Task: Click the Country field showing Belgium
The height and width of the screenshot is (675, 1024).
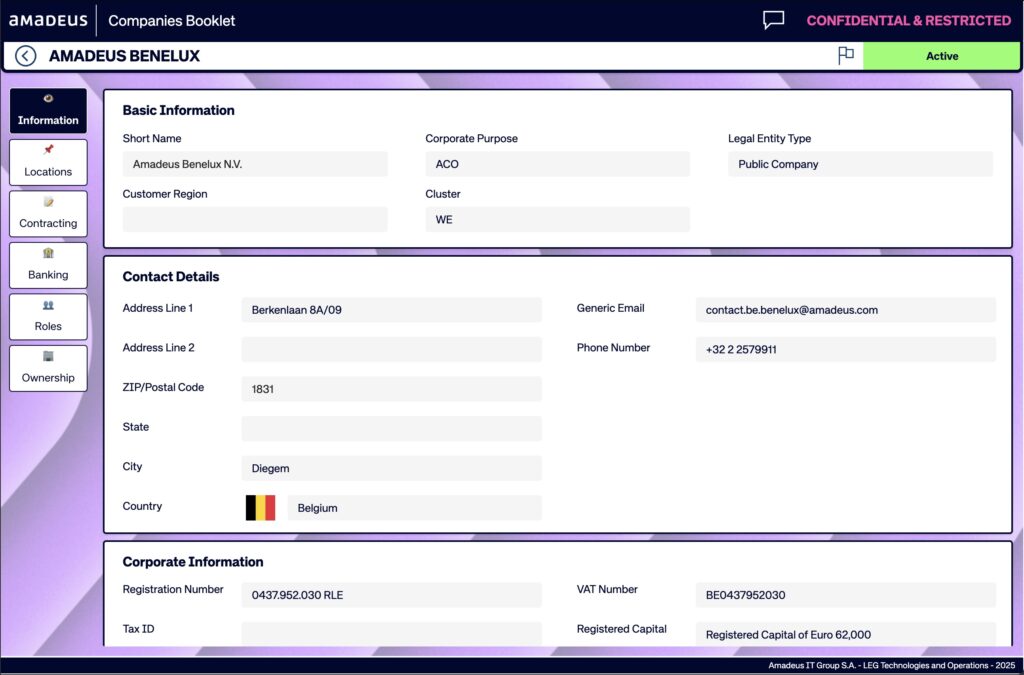Action: coord(414,508)
